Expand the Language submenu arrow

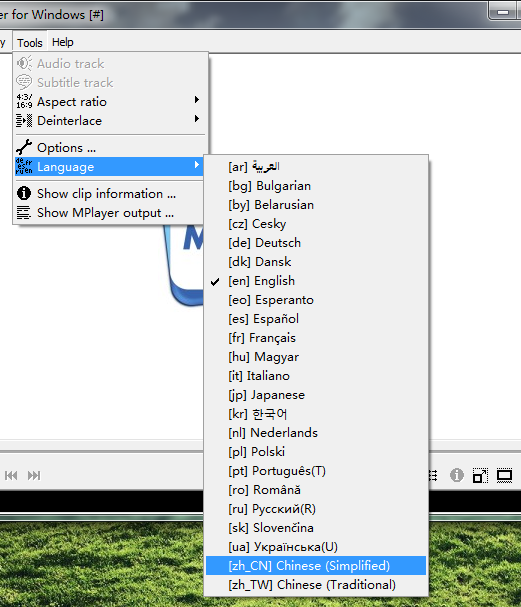pyautogui.click(x=197, y=165)
